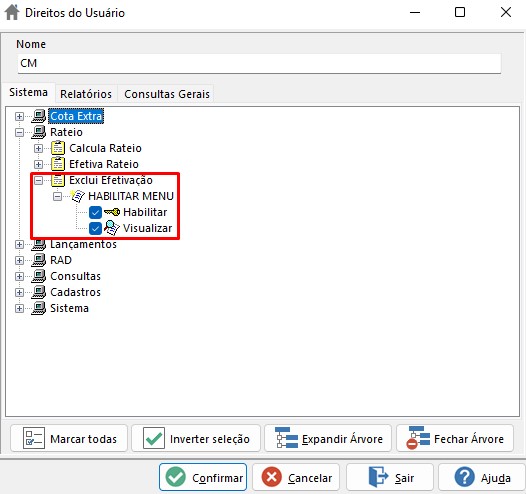Screen dimensions: 526x494
Task: Click the notepad icon beside Calcula Rateio
Action: pos(58,148)
